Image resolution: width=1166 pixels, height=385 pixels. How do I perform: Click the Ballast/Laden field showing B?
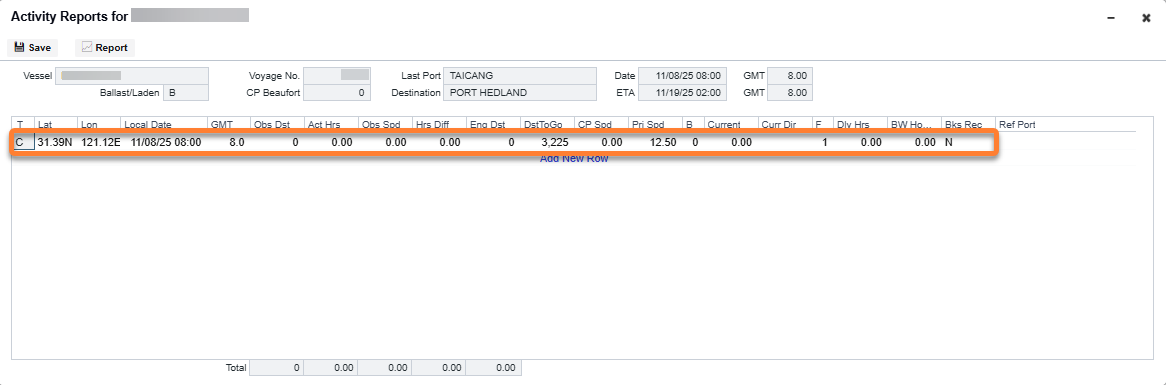[x=186, y=93]
